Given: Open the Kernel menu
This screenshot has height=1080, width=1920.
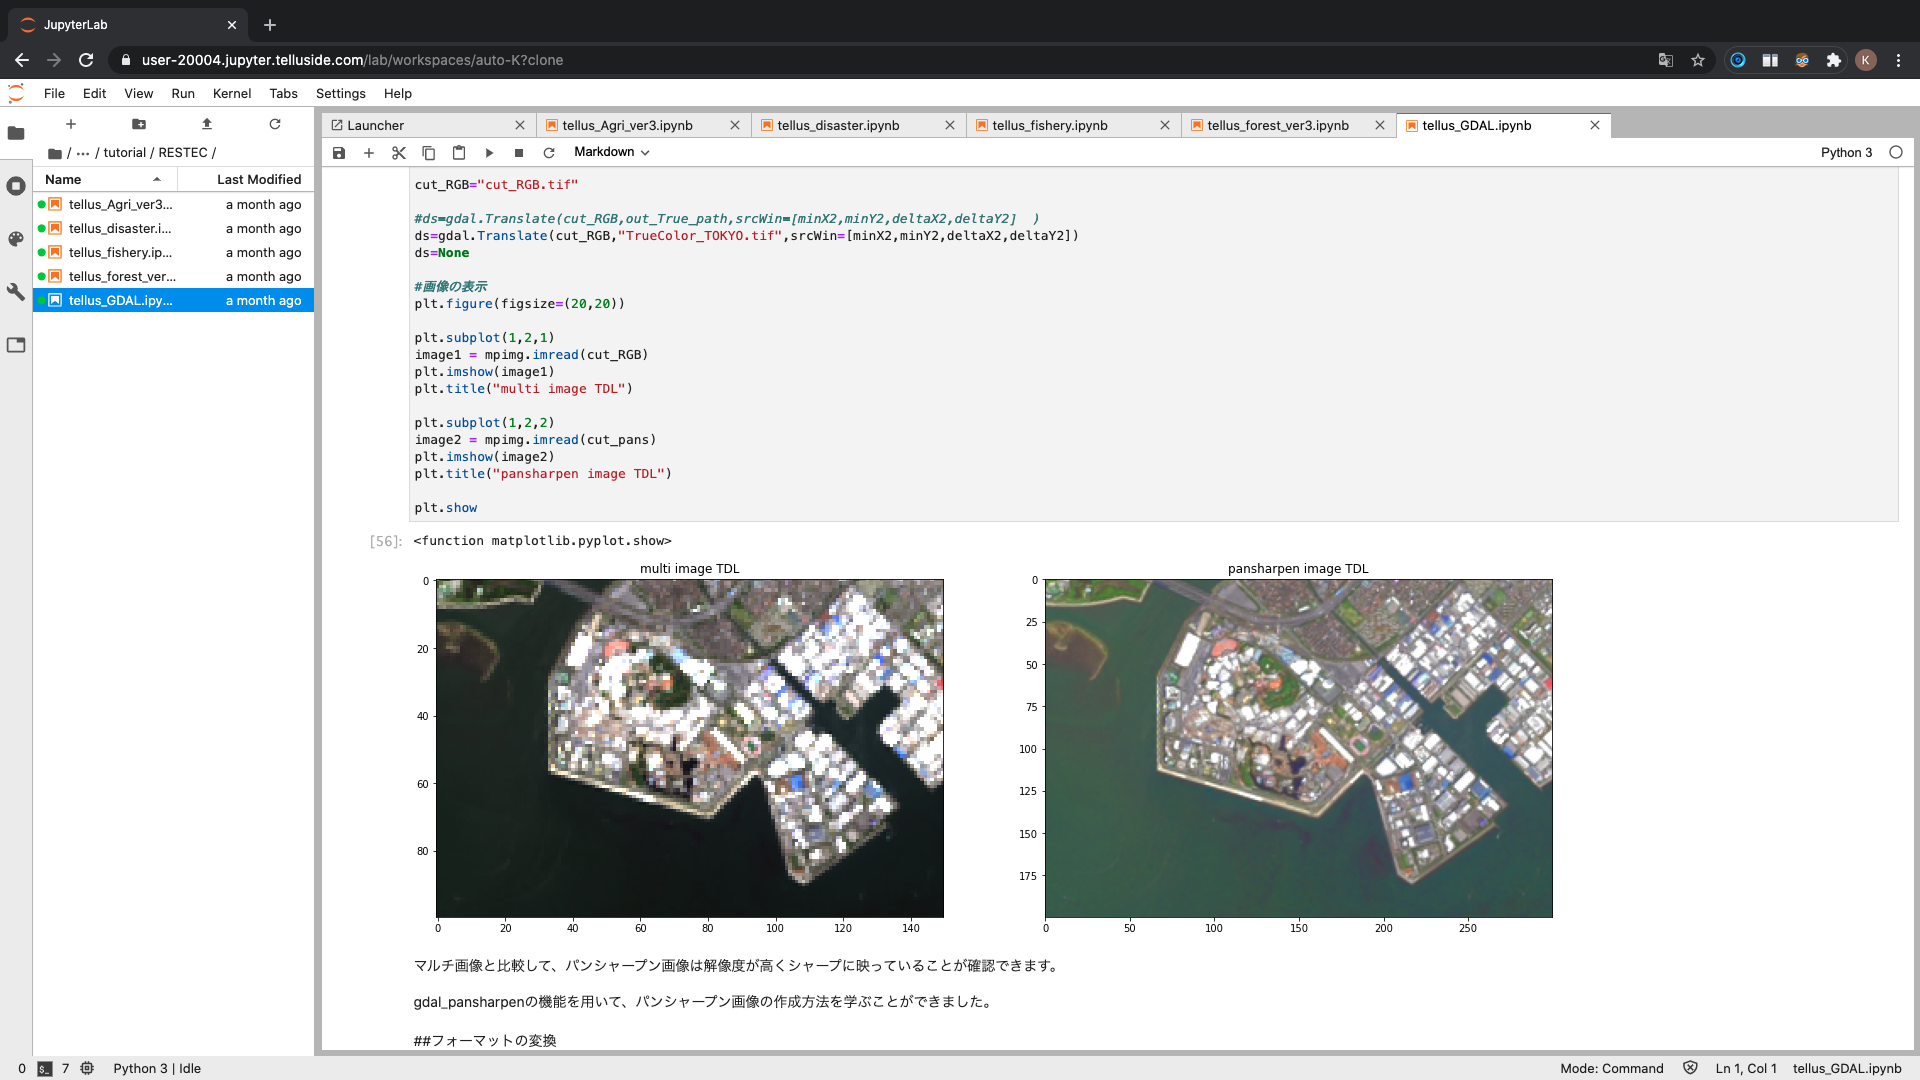Looking at the screenshot, I should tap(232, 93).
